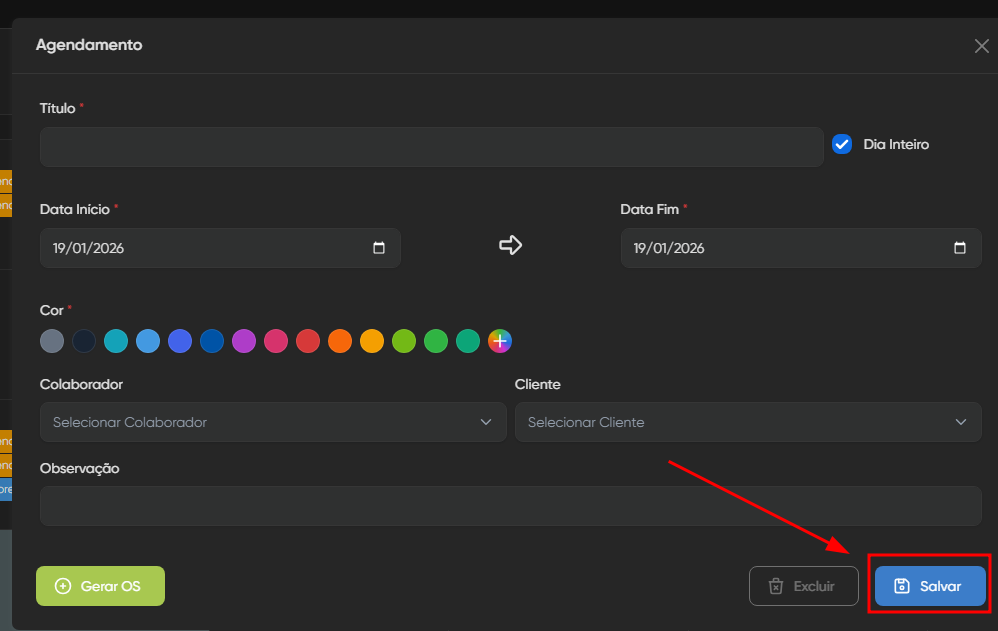Expand the Selecionar Colaborador dropdown
This screenshot has width=998, height=631.
[x=273, y=422]
